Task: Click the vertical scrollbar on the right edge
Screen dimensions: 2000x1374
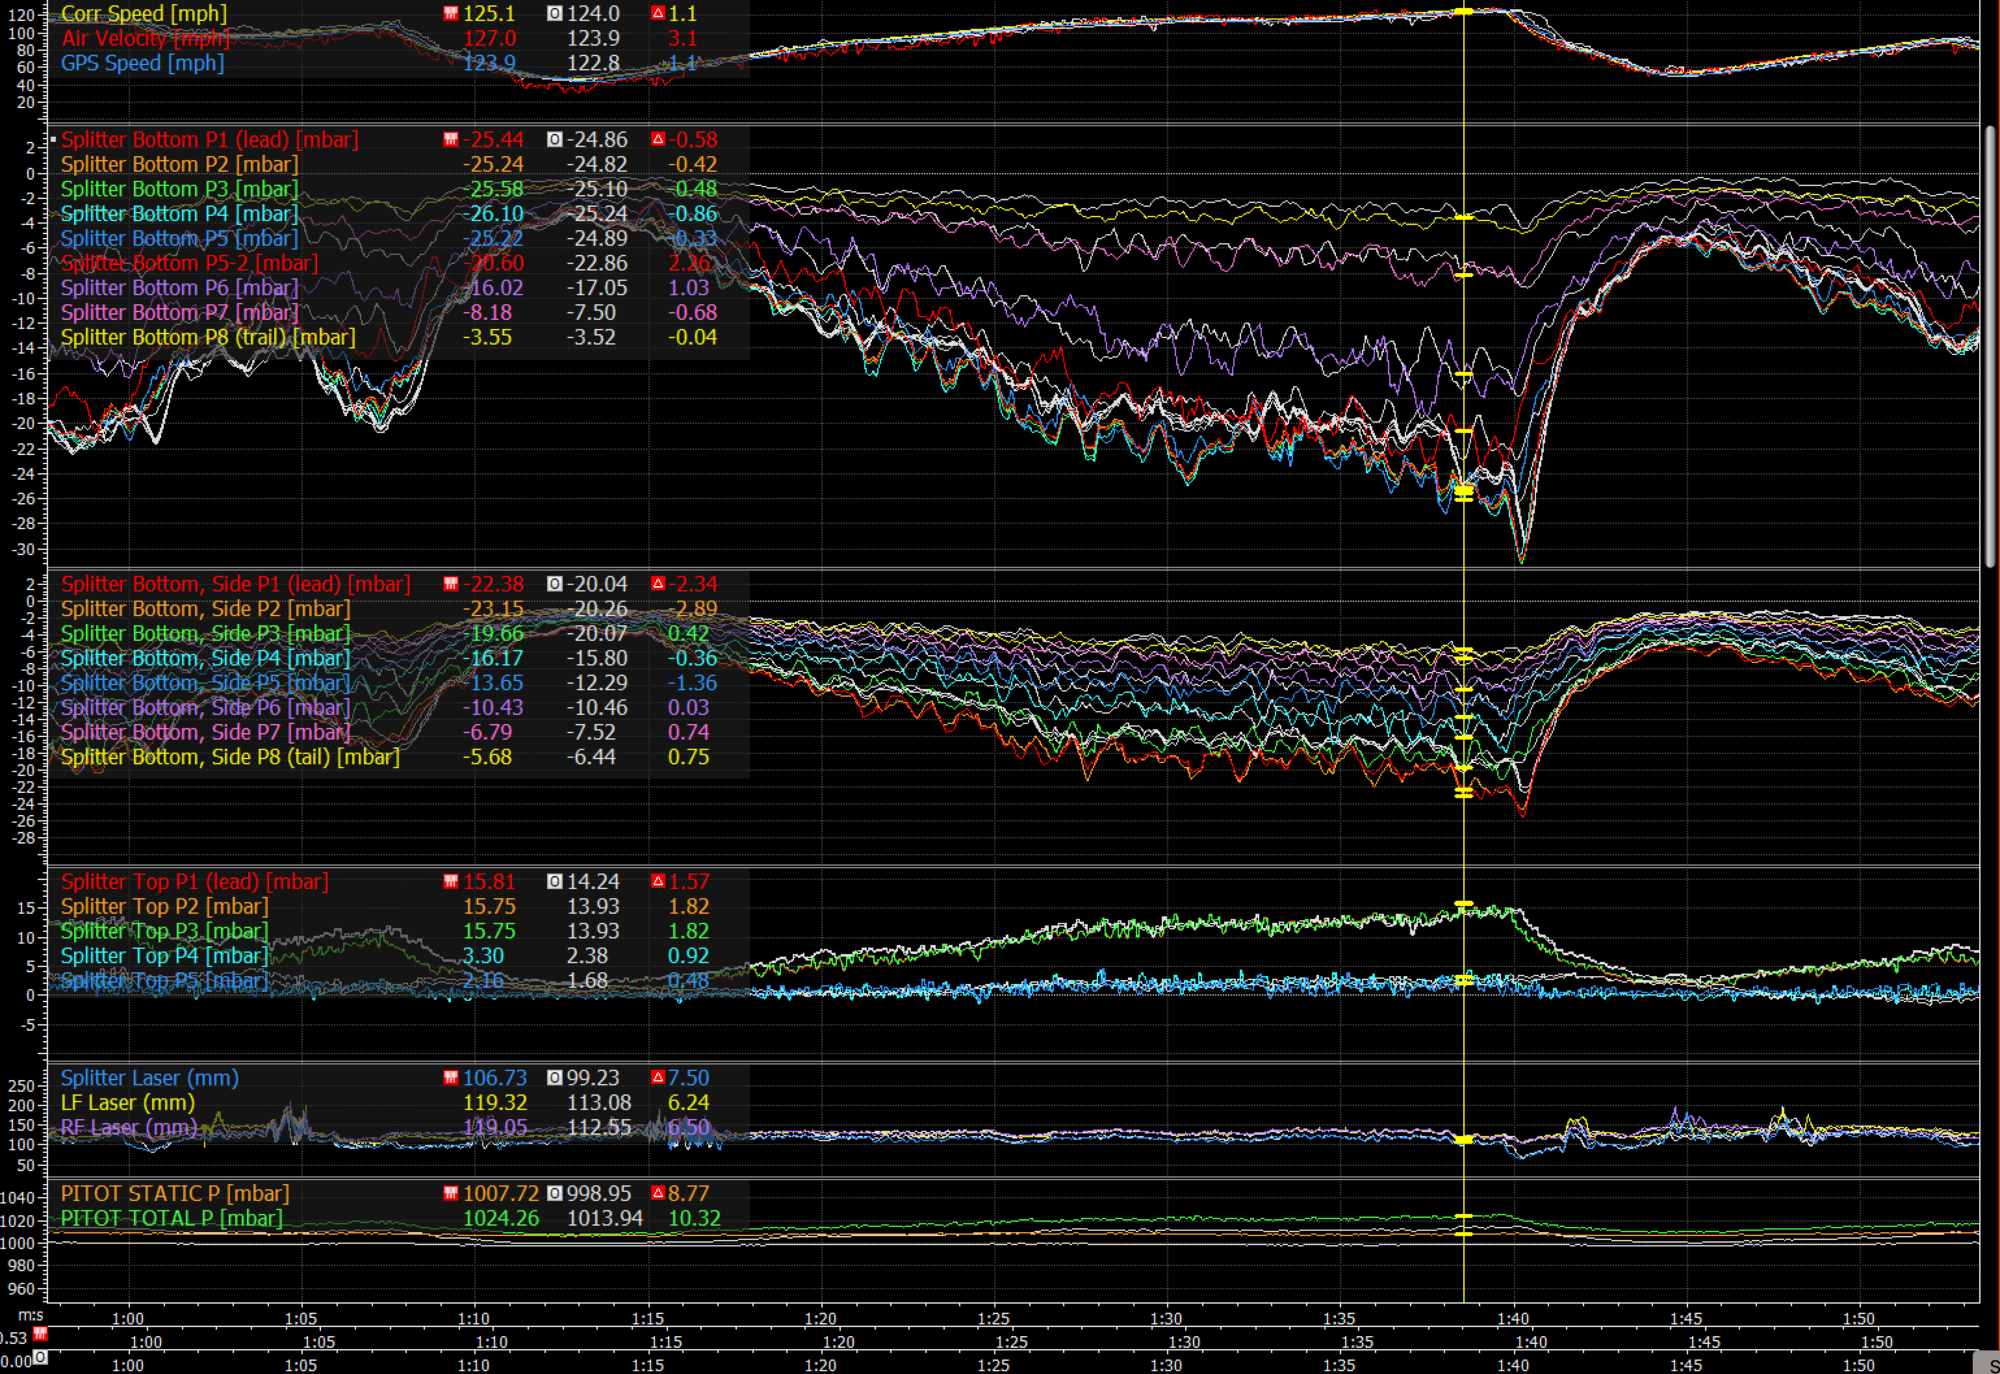Action: pos(1989,345)
